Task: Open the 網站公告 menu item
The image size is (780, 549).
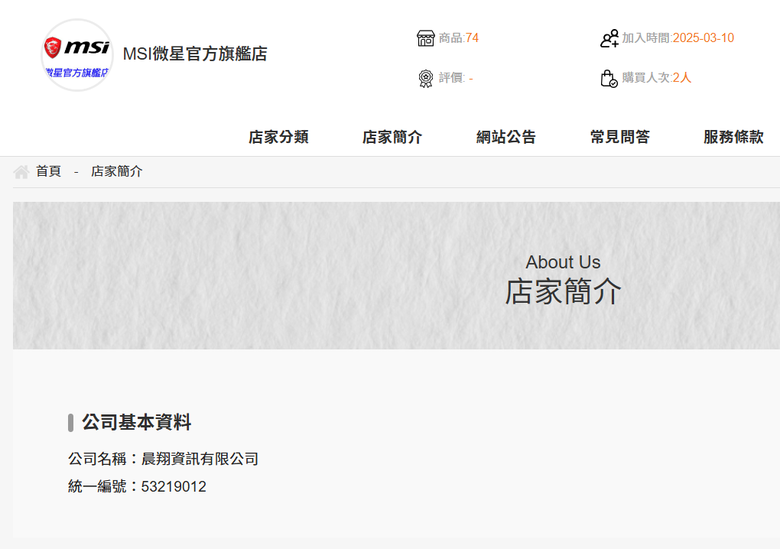Action: pyautogui.click(x=506, y=137)
